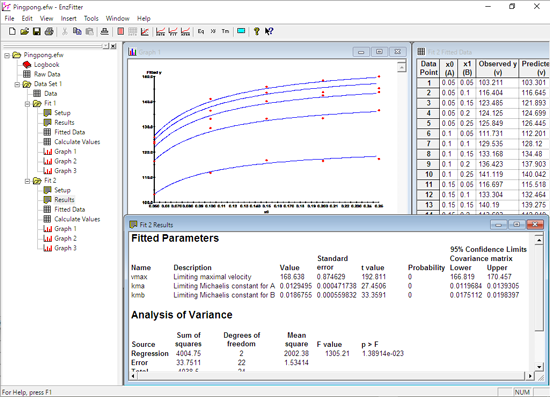Click the cyan rectangle toolbar icon

coord(241,31)
